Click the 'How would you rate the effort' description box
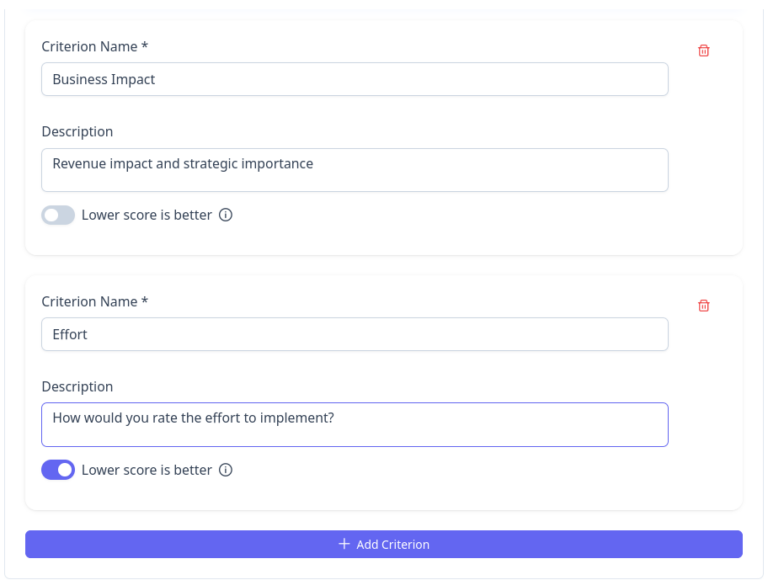Screen dimensions: 768x580 (354, 425)
